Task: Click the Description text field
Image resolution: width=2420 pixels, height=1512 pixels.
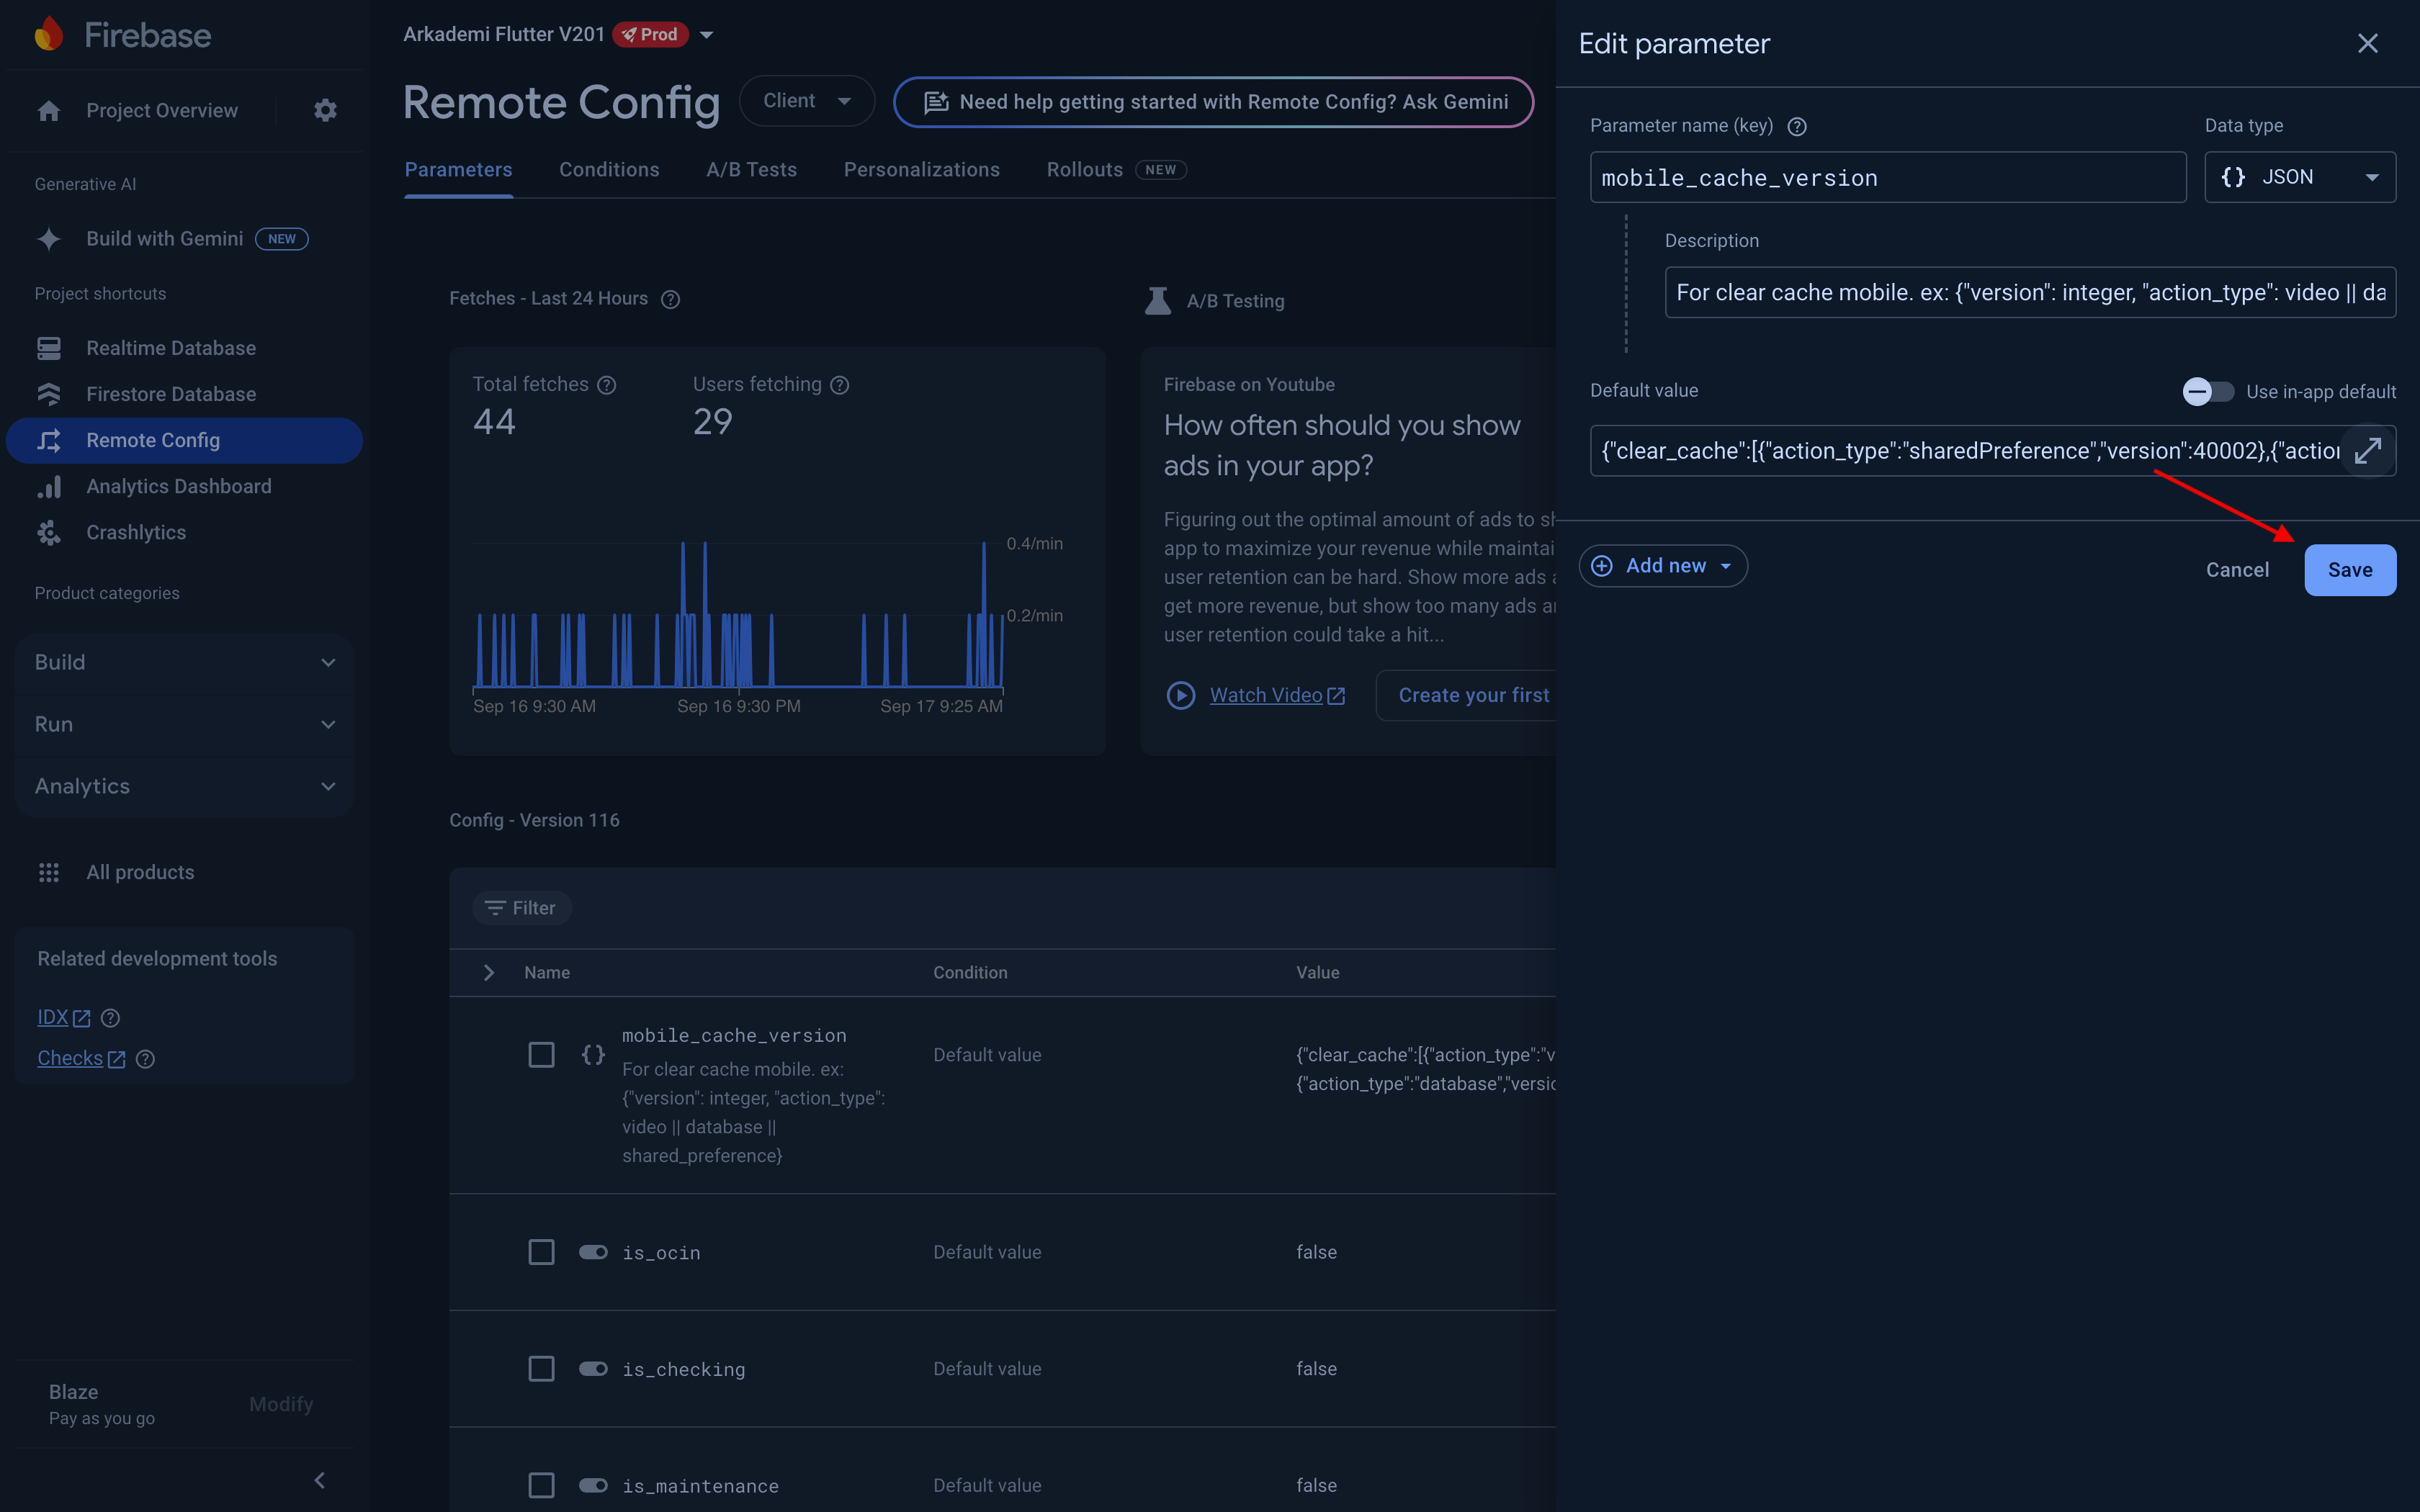Action: 2029,292
